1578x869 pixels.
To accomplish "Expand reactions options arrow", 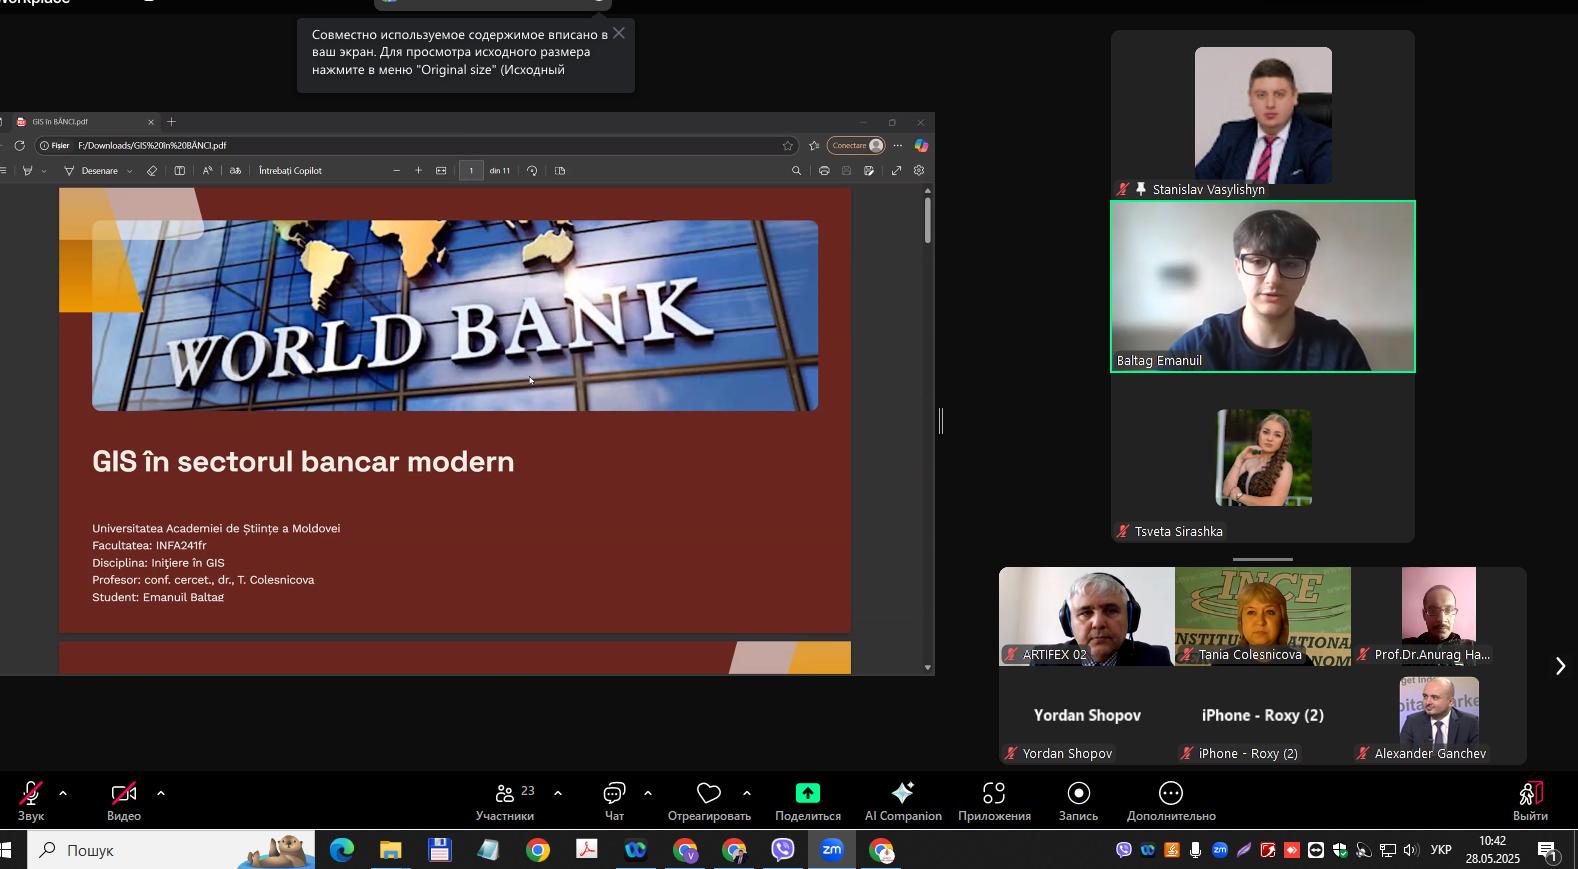I will (747, 794).
